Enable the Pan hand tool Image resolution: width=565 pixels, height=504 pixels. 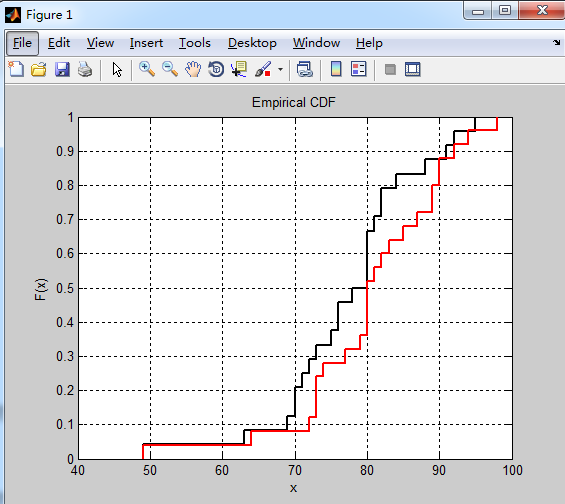click(x=193, y=69)
